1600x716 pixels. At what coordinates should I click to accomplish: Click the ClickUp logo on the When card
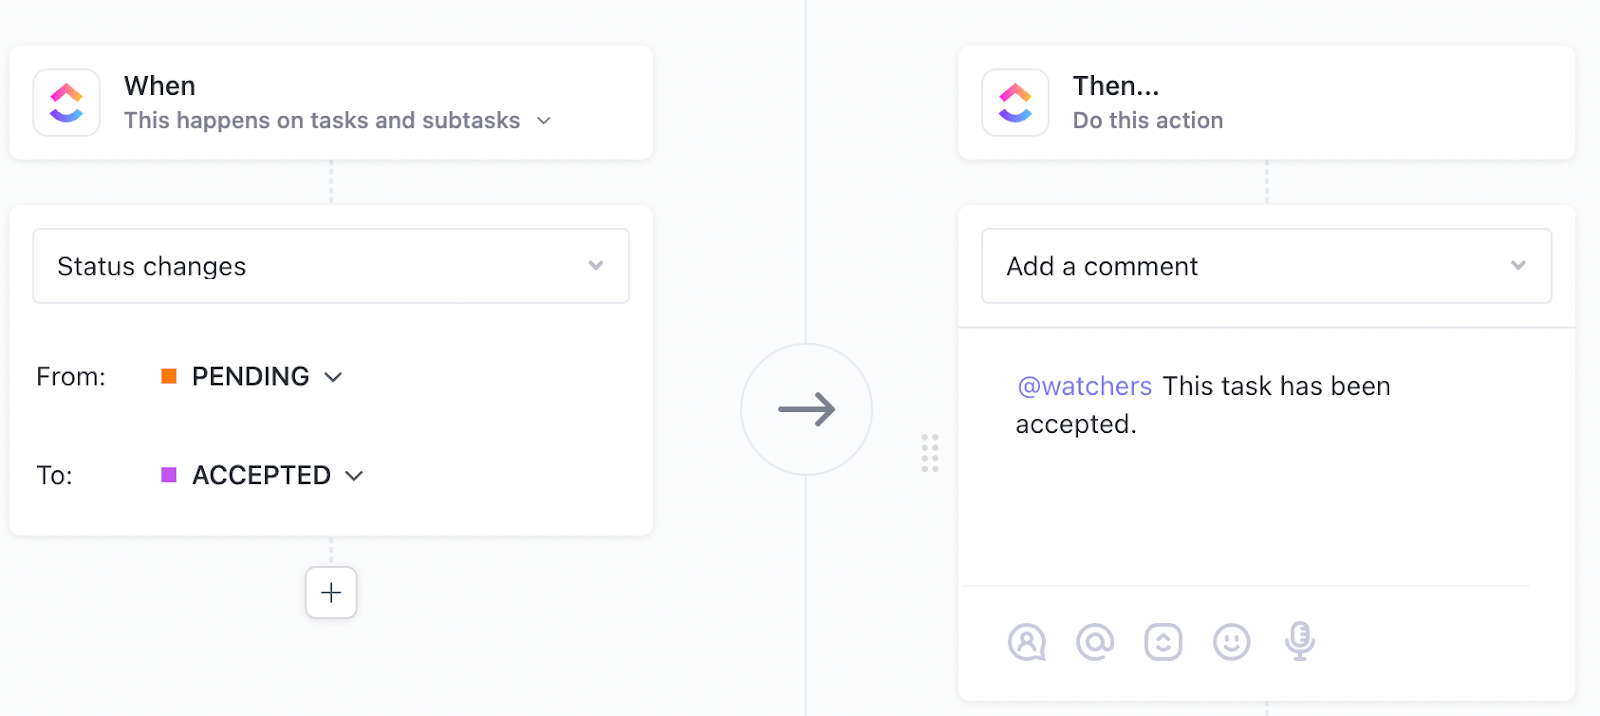click(x=66, y=102)
